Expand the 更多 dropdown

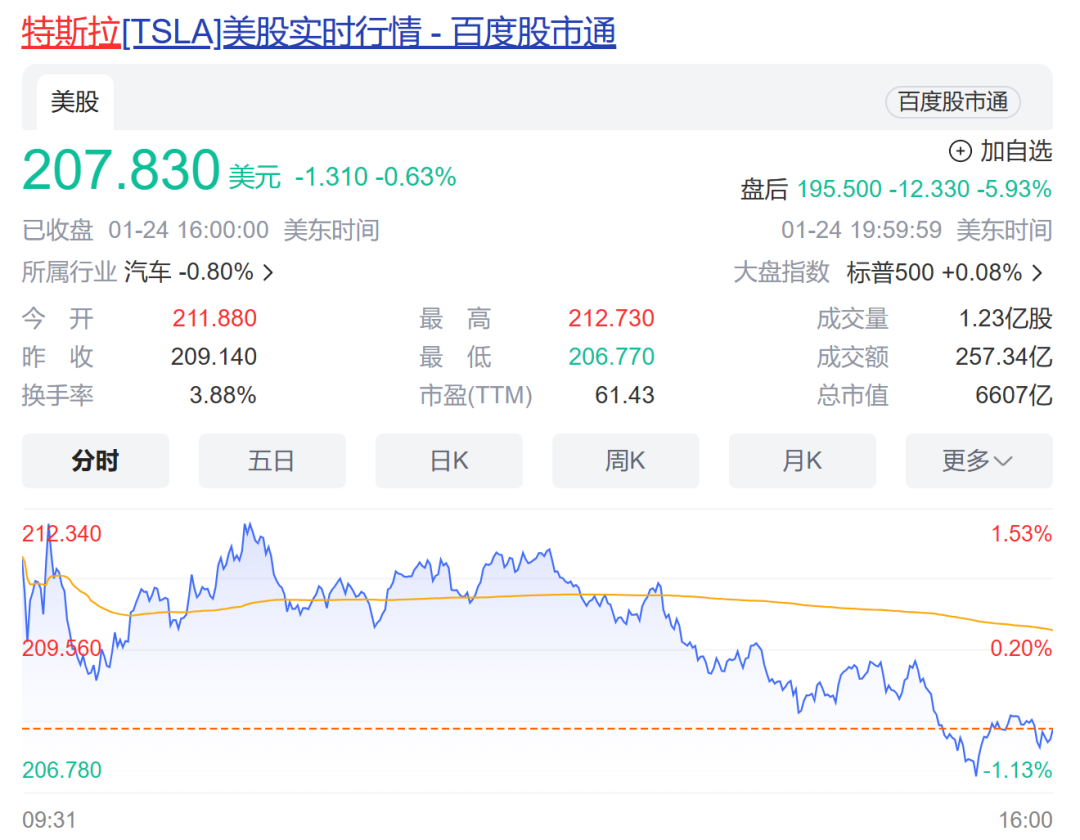(x=979, y=461)
